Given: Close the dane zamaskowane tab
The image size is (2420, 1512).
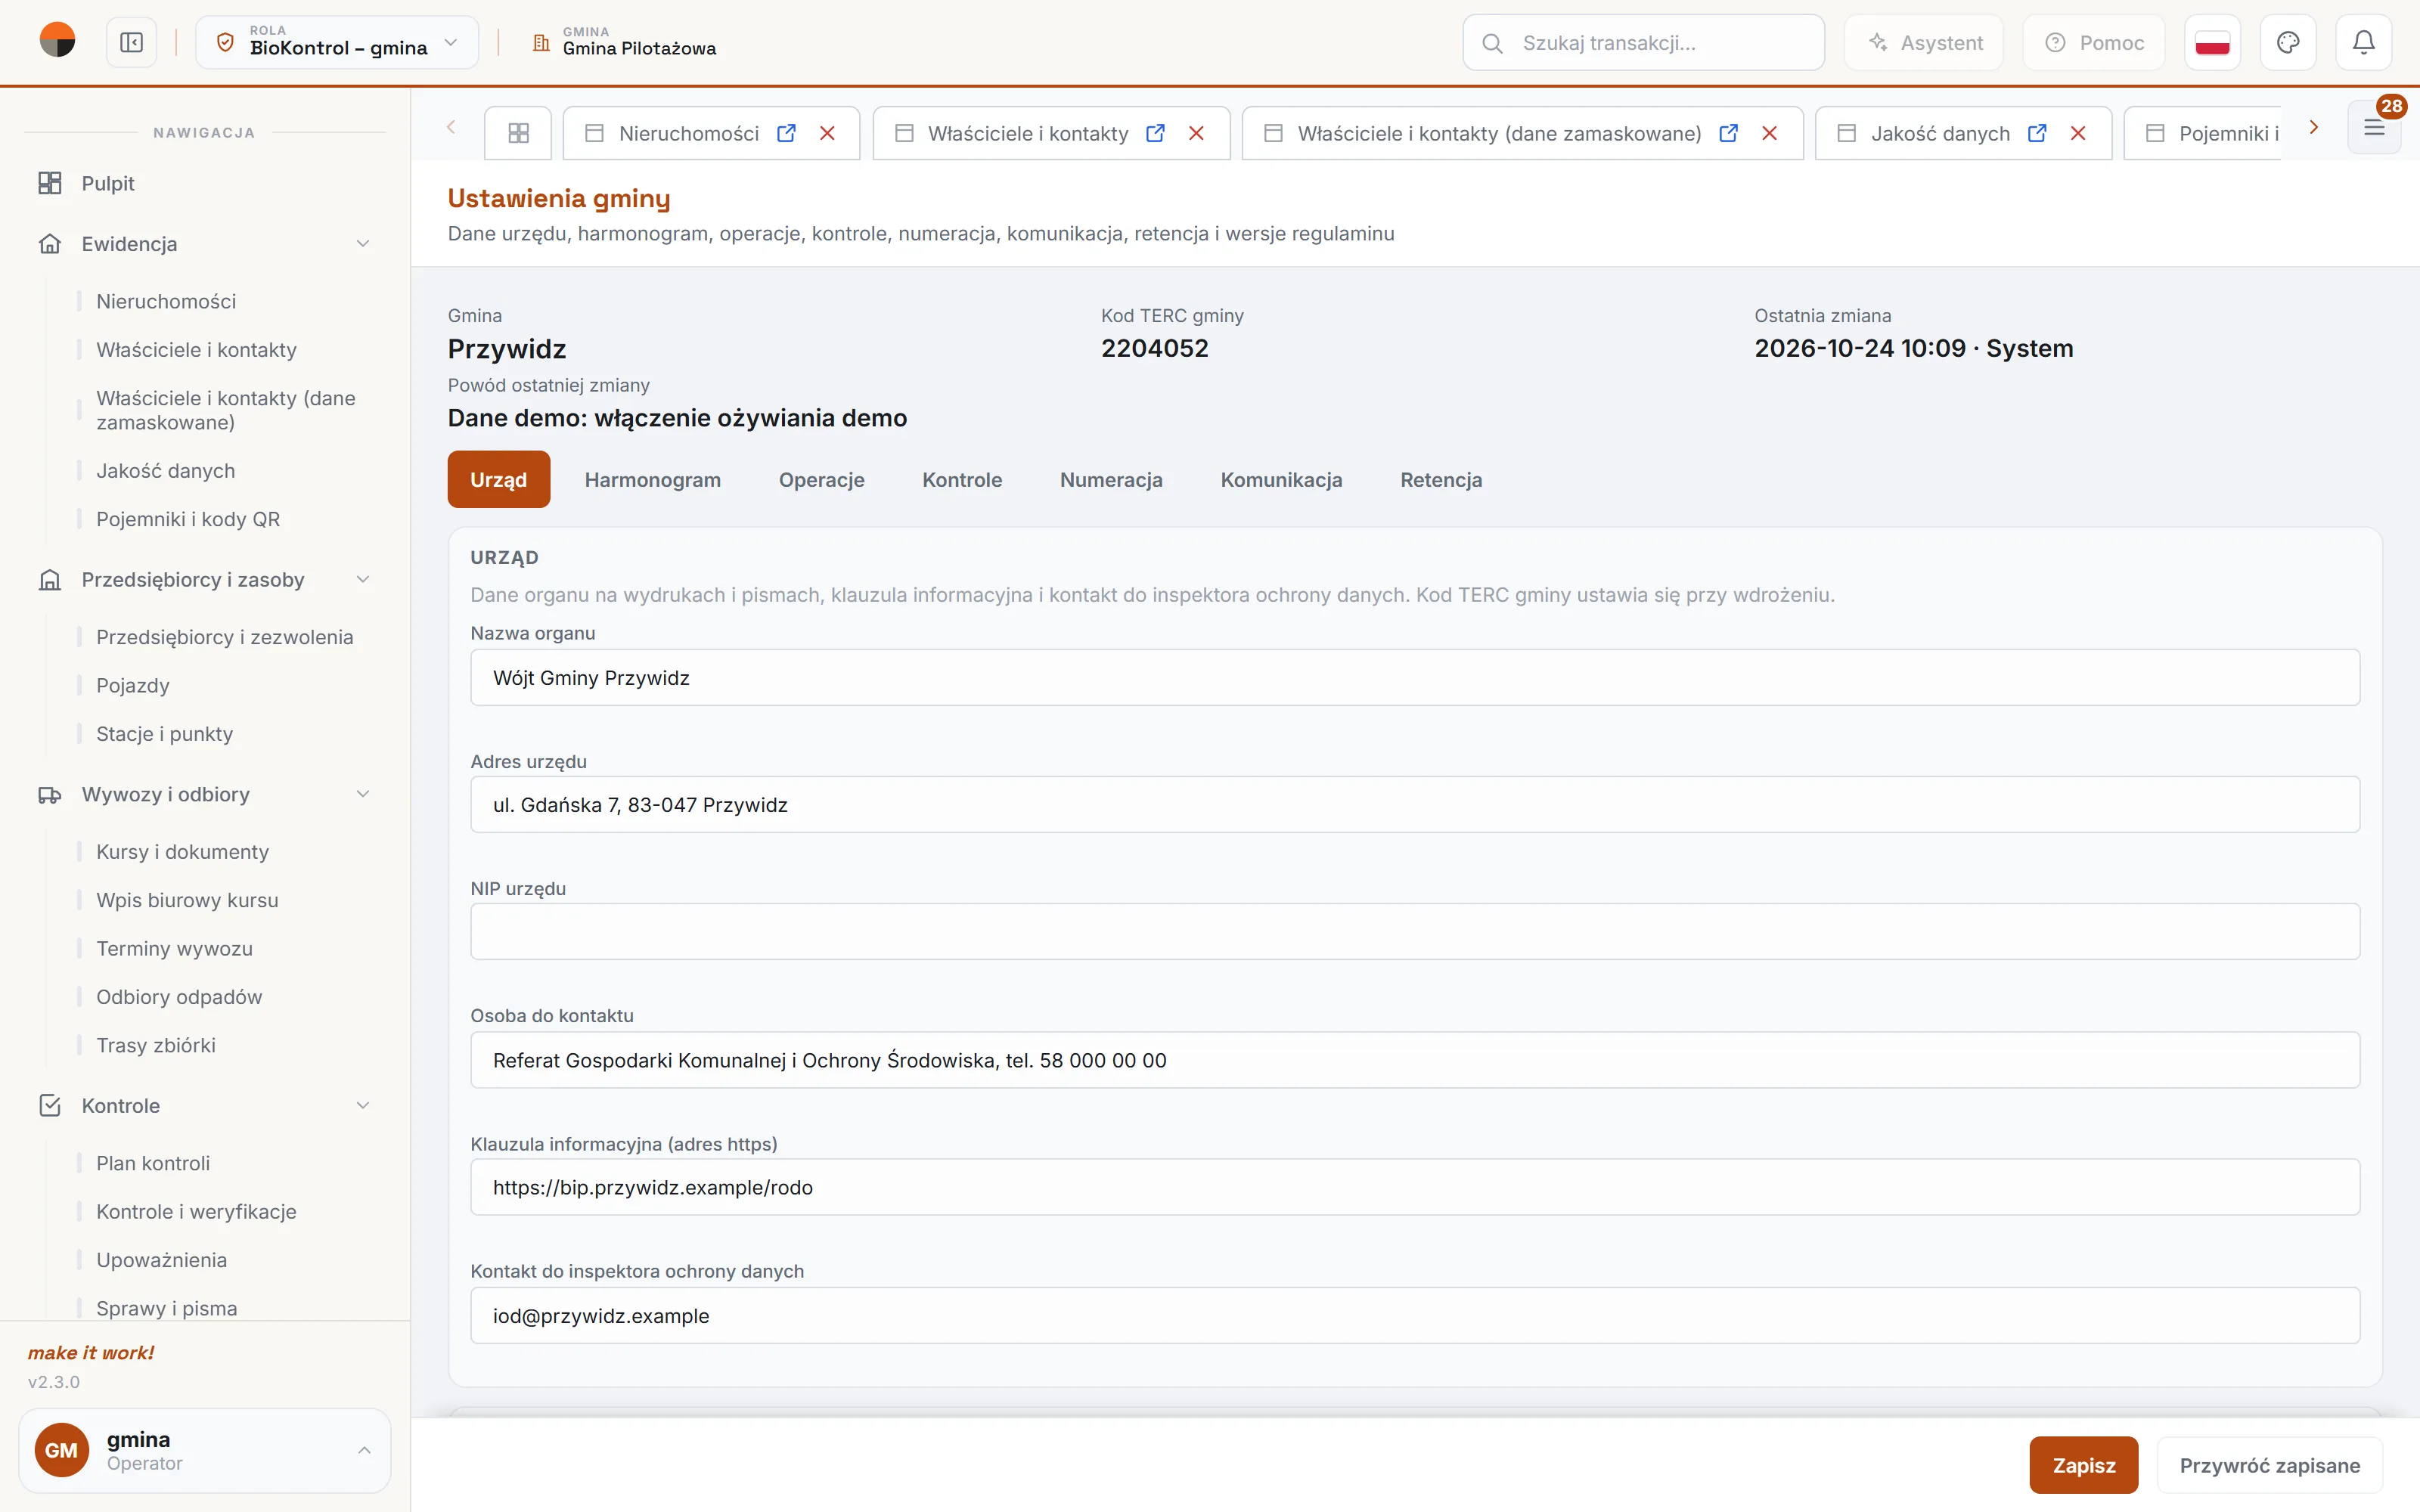Looking at the screenshot, I should coord(1769,133).
